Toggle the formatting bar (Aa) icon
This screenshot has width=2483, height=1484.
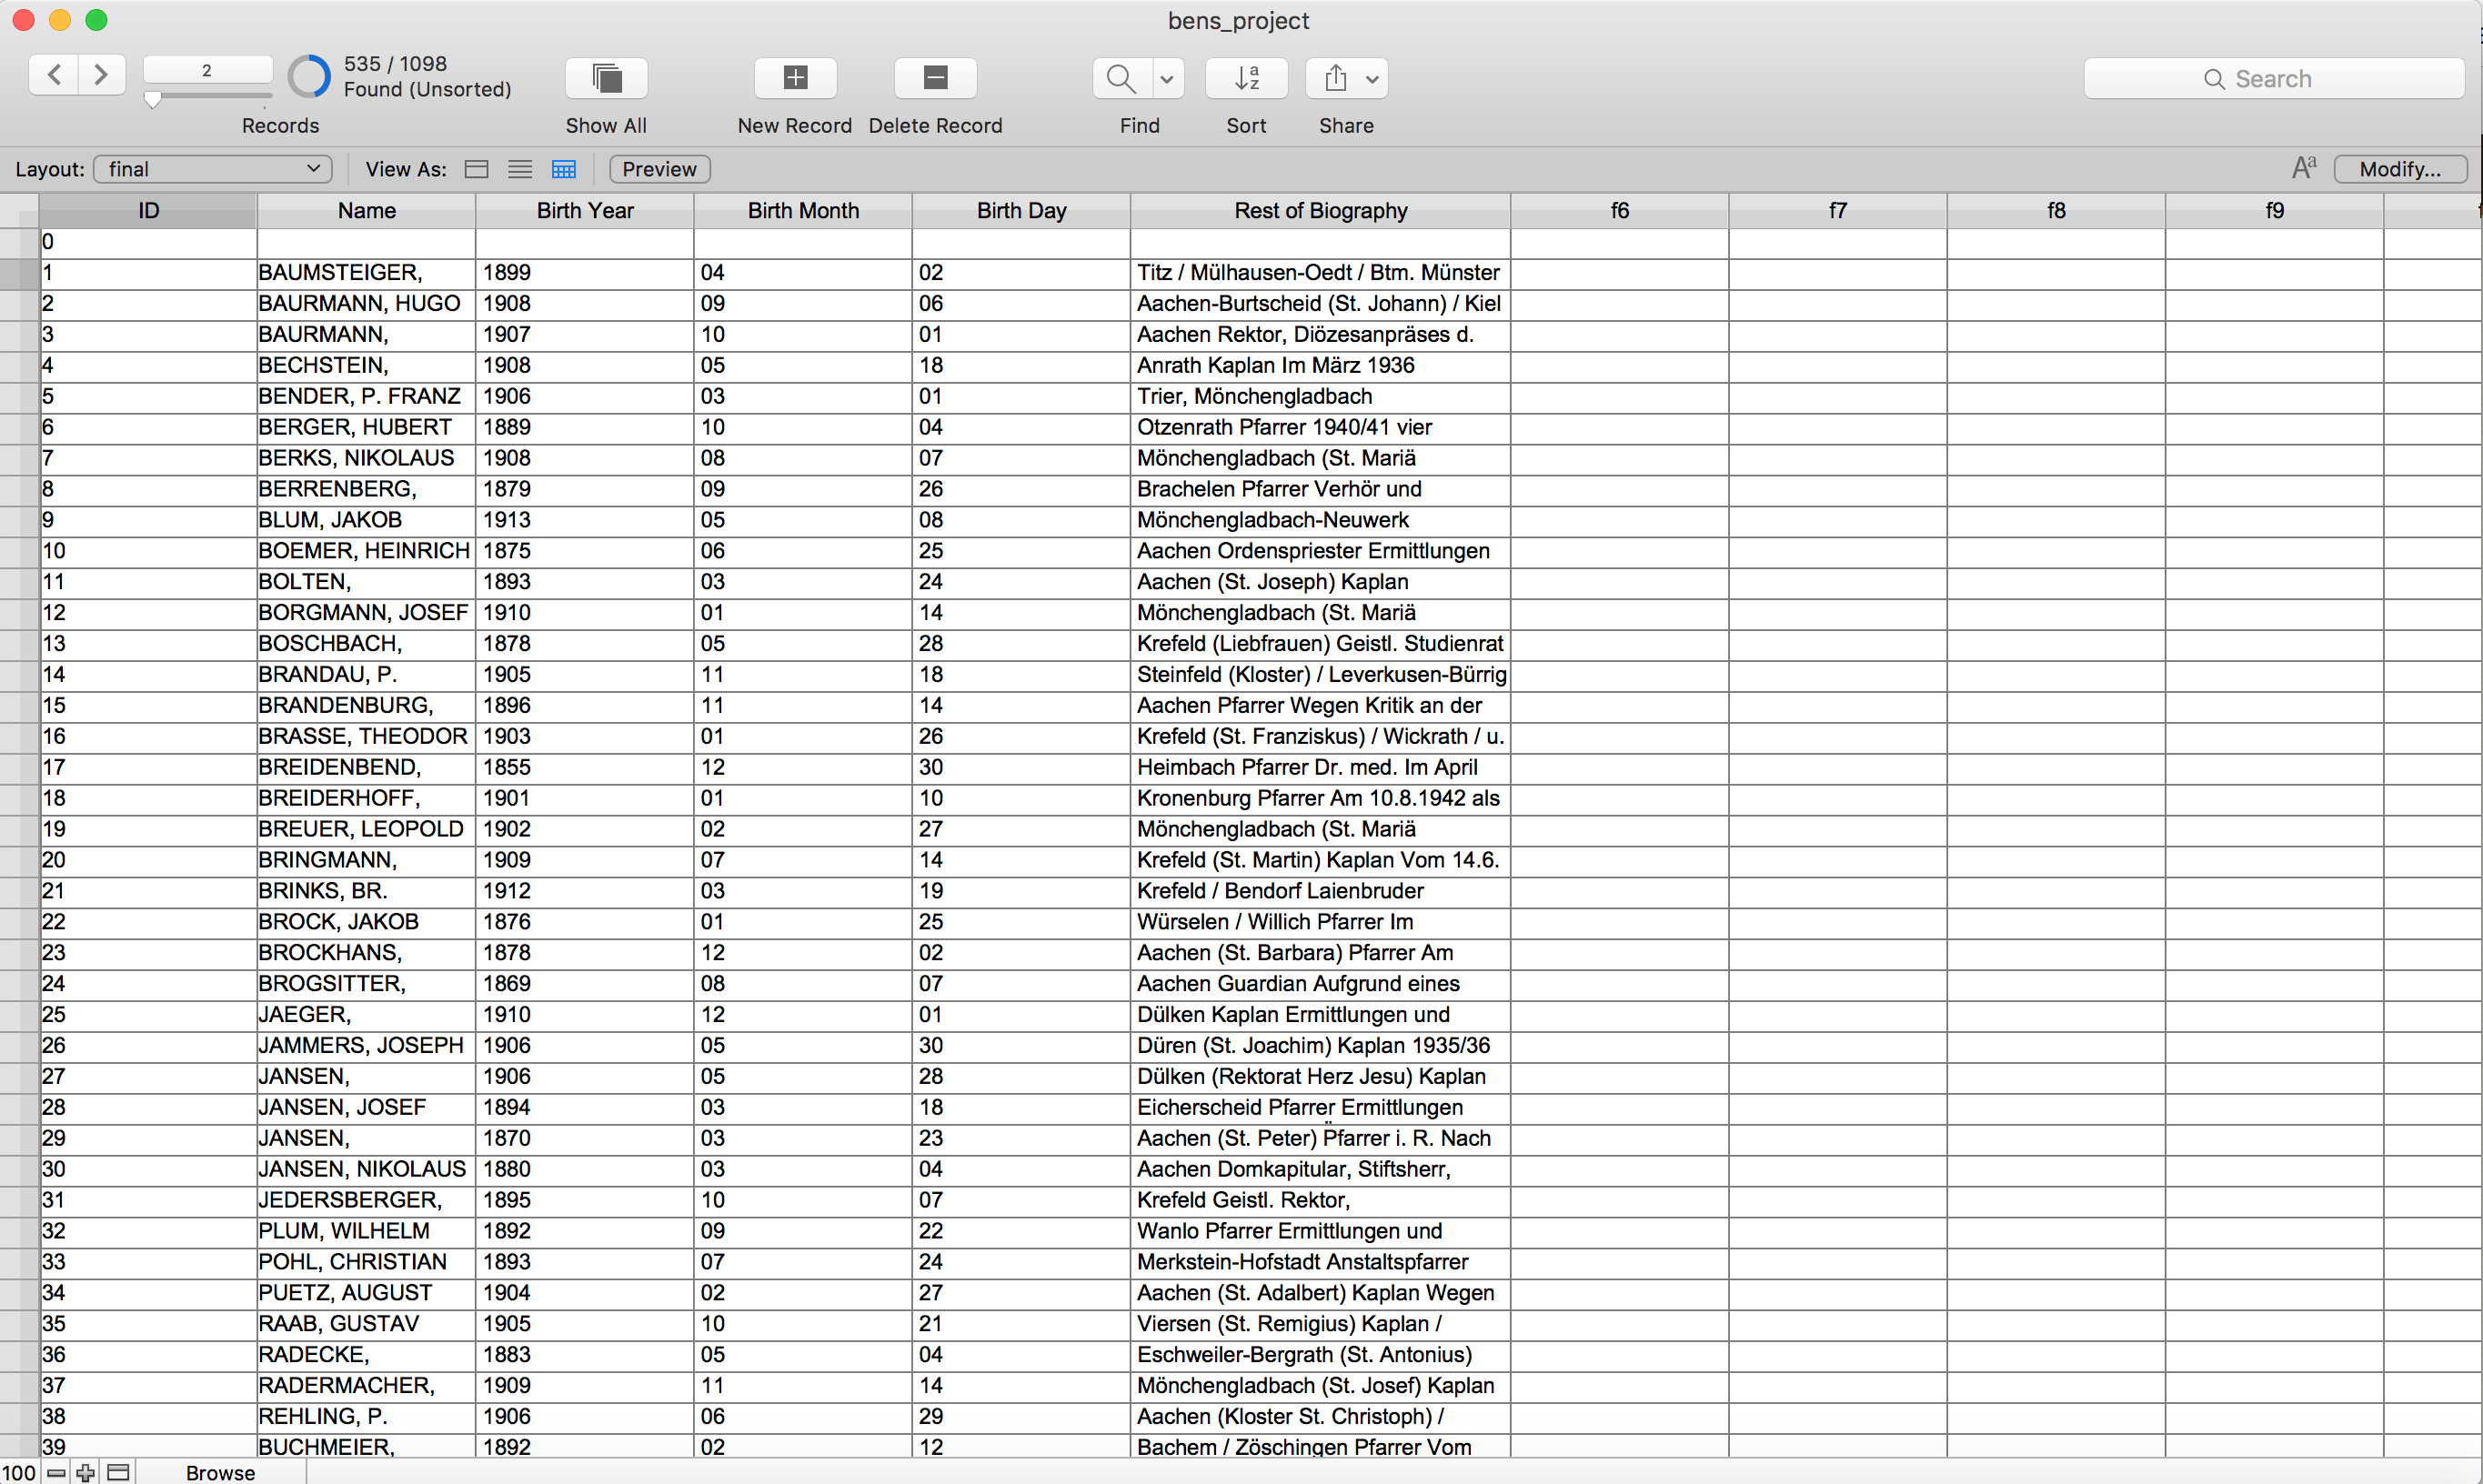coord(2303,168)
